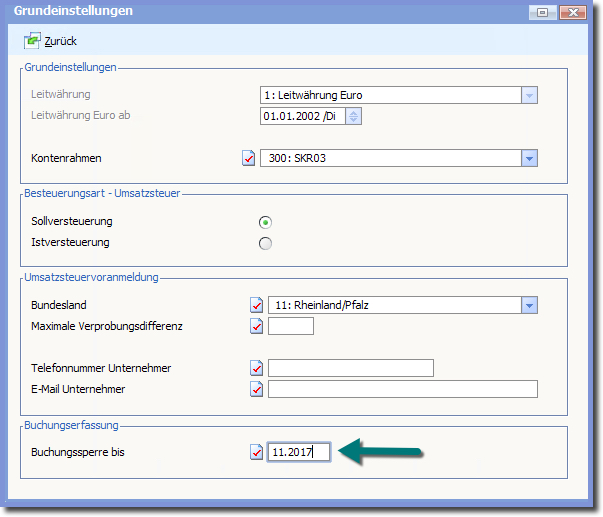Click into the E-Mail Unternehmer field
The height and width of the screenshot is (517, 603).
point(402,389)
